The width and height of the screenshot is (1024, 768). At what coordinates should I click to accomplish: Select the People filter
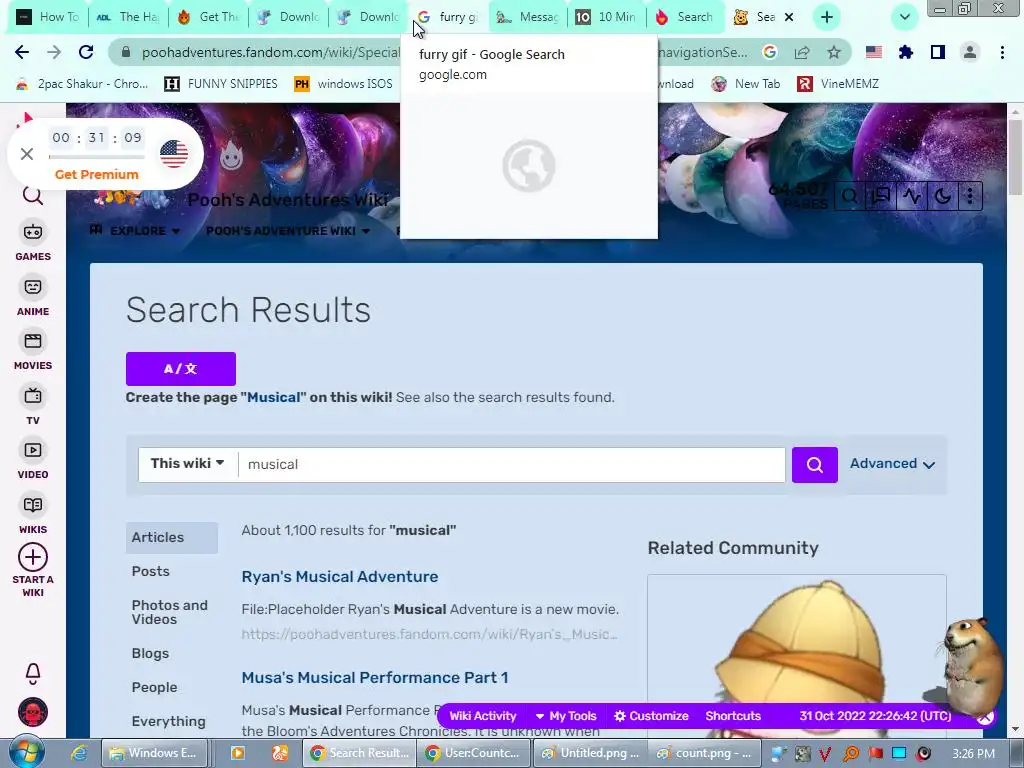click(154, 688)
